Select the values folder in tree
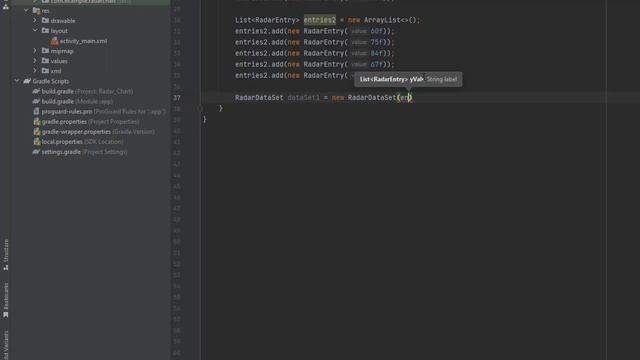This screenshot has width=640, height=360. [59, 61]
